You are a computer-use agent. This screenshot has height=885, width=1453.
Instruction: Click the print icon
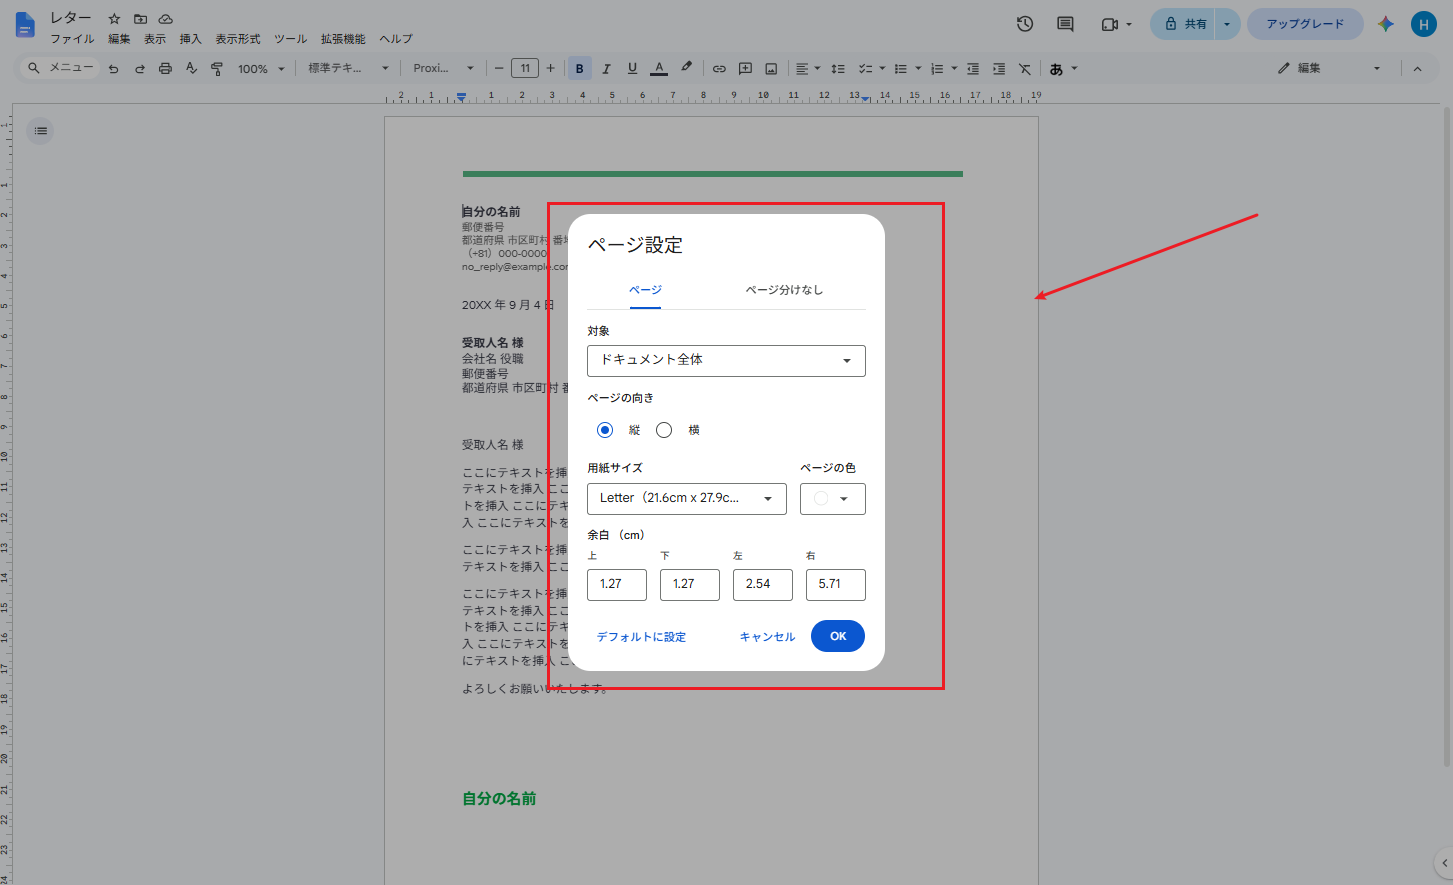[165, 69]
